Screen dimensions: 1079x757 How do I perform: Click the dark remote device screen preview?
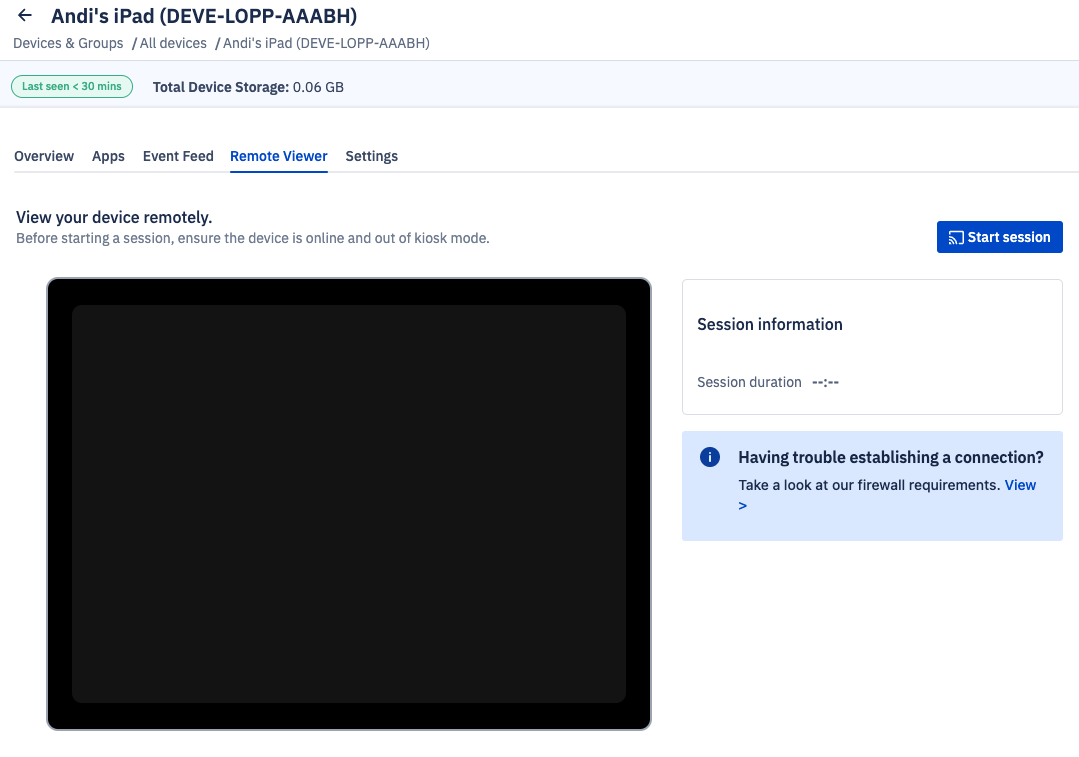[349, 504]
